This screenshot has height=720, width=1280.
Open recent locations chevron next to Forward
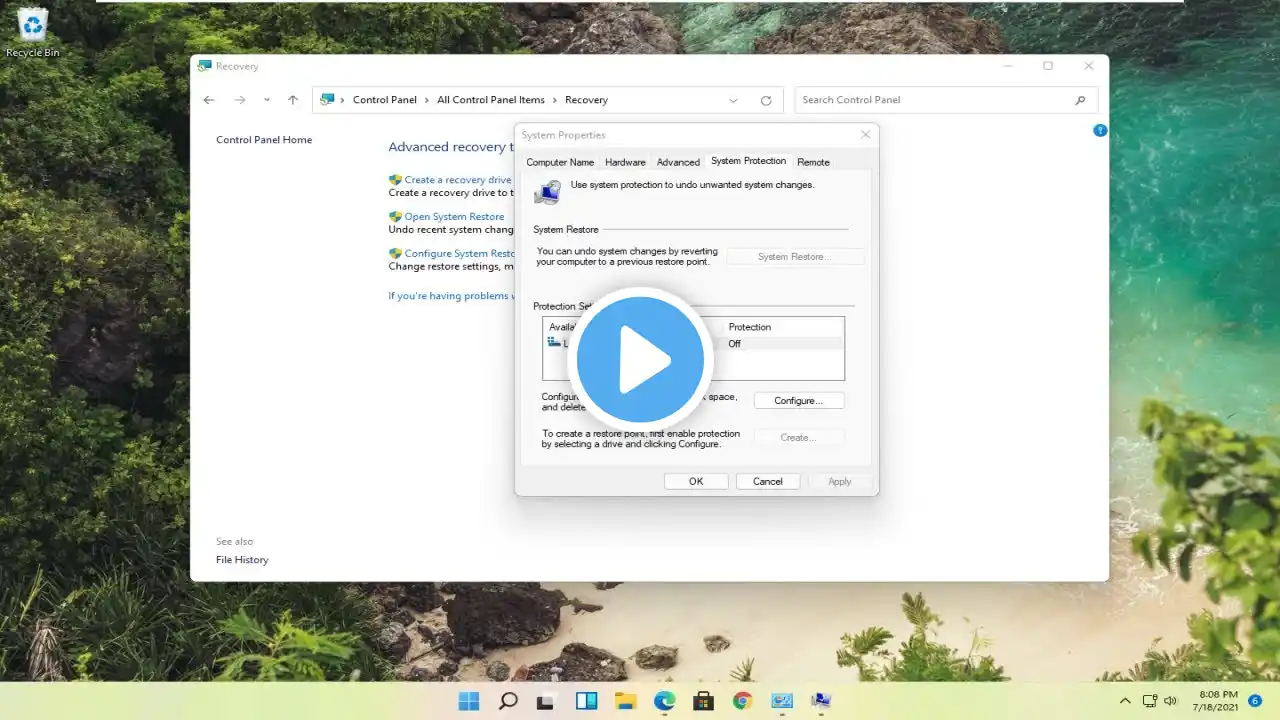point(266,100)
